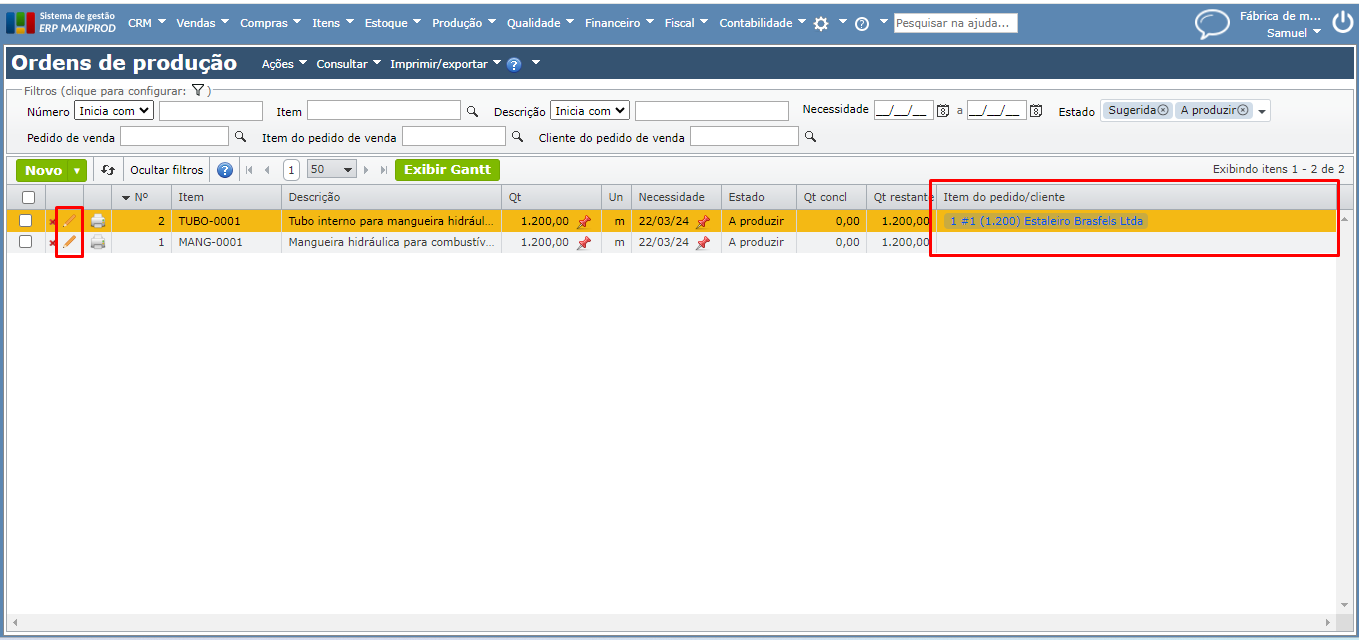Expand Novo button dropdown arrow

77,170
